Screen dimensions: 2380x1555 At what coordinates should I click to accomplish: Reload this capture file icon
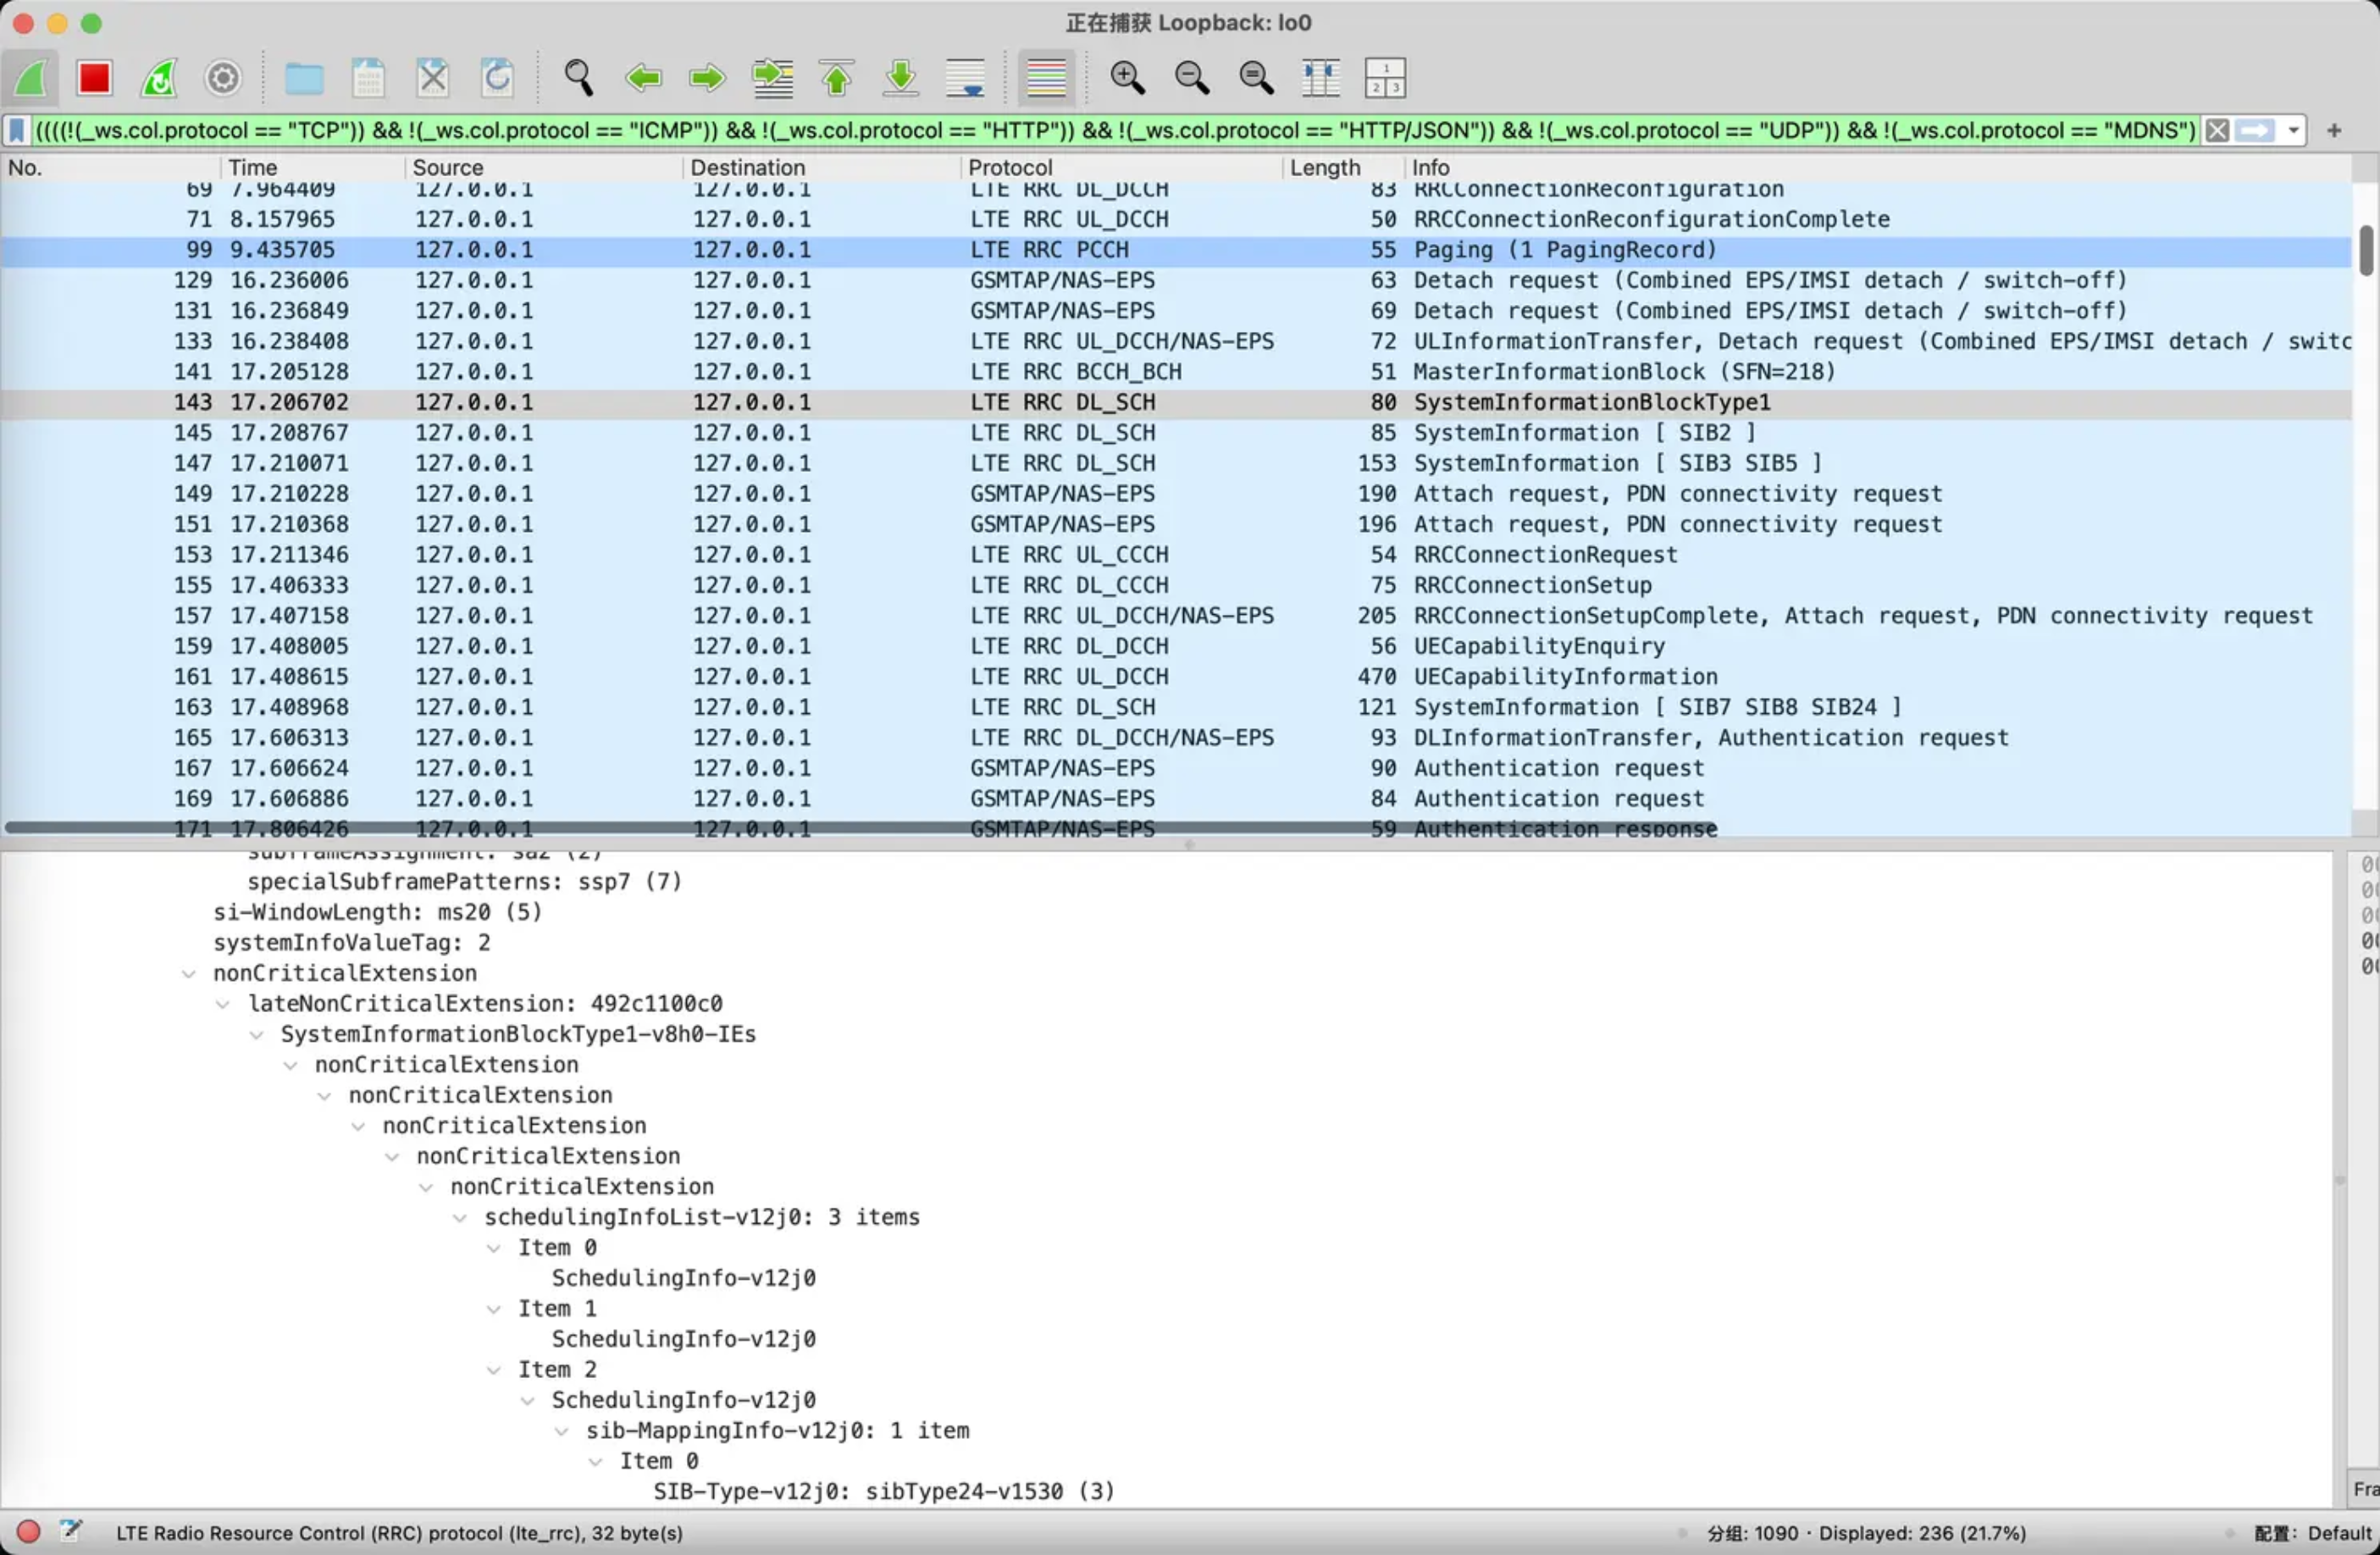click(x=497, y=77)
